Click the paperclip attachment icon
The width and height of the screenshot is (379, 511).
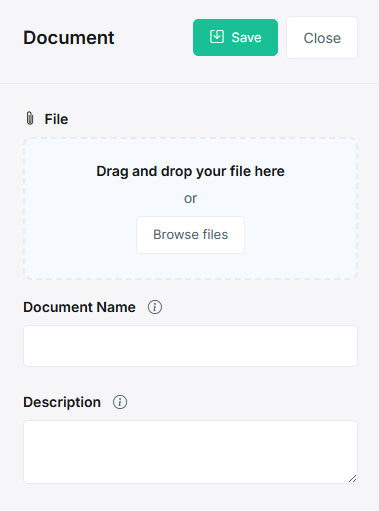click(30, 119)
